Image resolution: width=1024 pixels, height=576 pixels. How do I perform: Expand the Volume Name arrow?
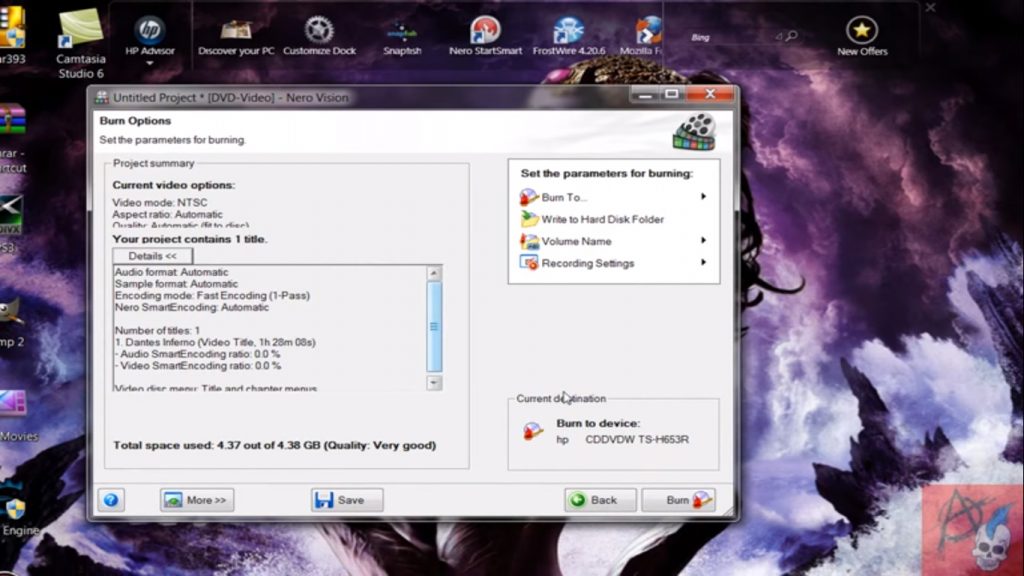coord(703,240)
